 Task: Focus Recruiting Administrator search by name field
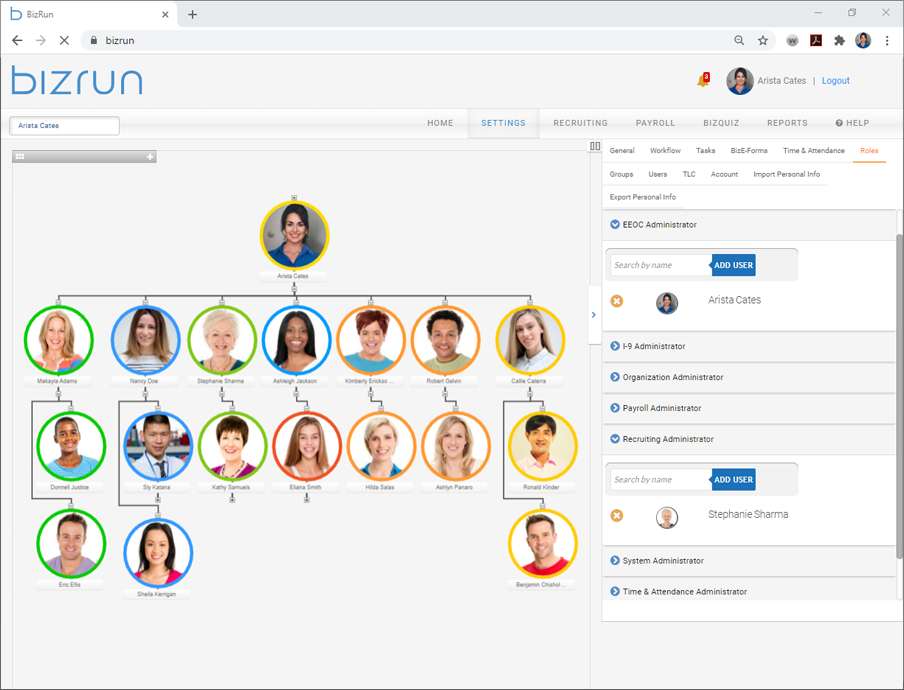click(660, 480)
